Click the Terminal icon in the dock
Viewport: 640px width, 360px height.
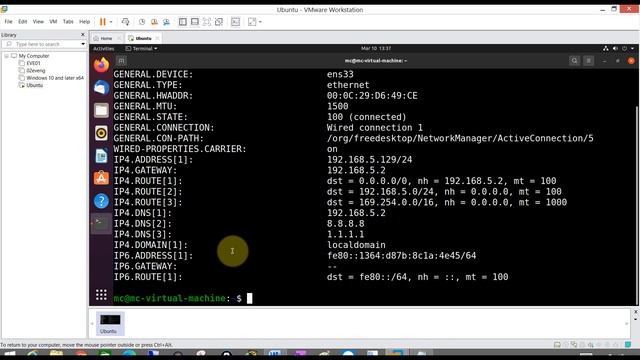(x=101, y=223)
